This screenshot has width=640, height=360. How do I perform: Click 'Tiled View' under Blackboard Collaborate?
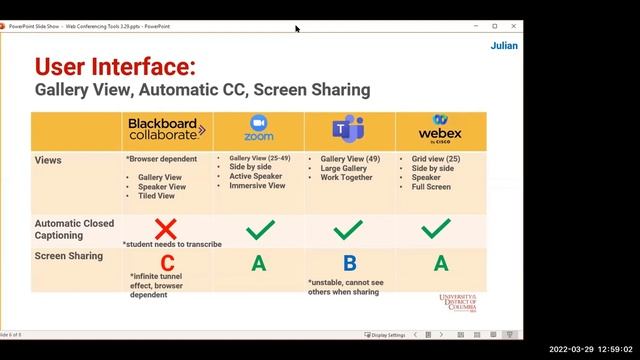156,196
